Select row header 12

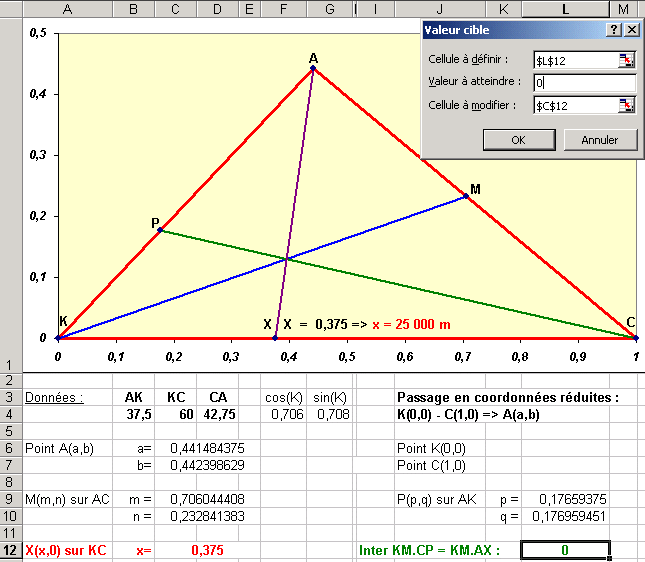click(x=9, y=551)
